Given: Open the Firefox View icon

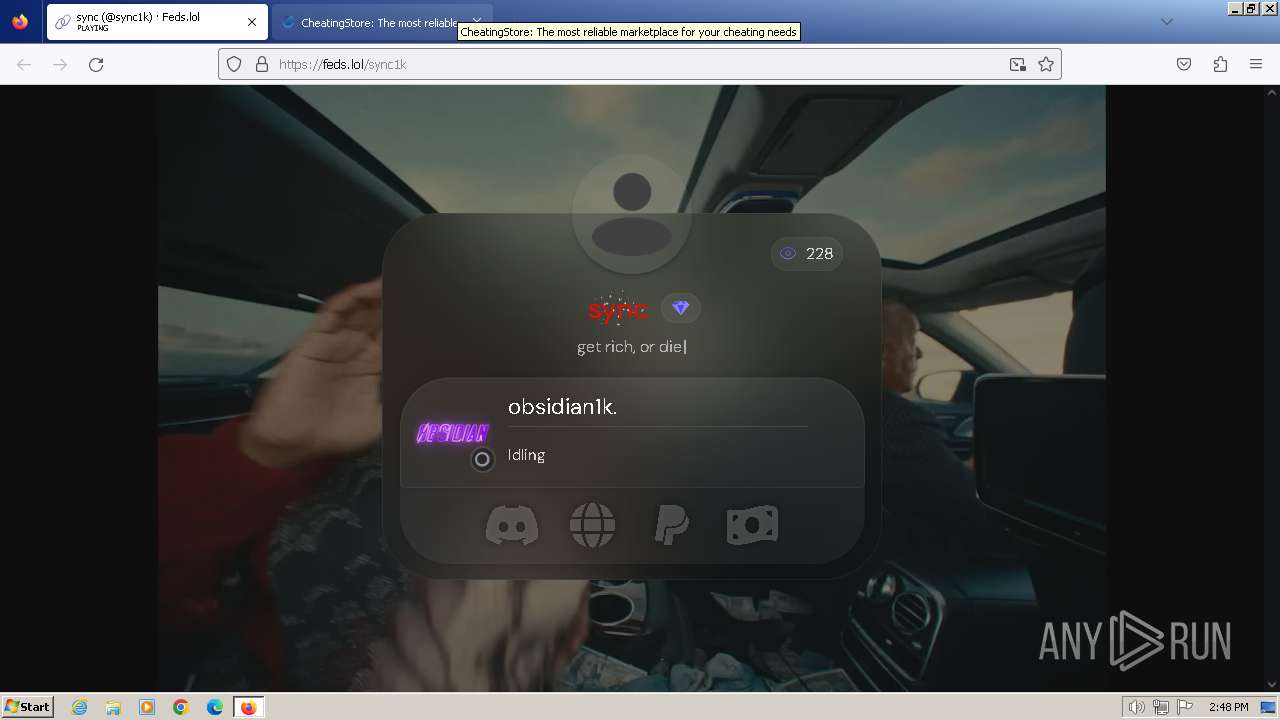Looking at the screenshot, I should [x=20, y=22].
